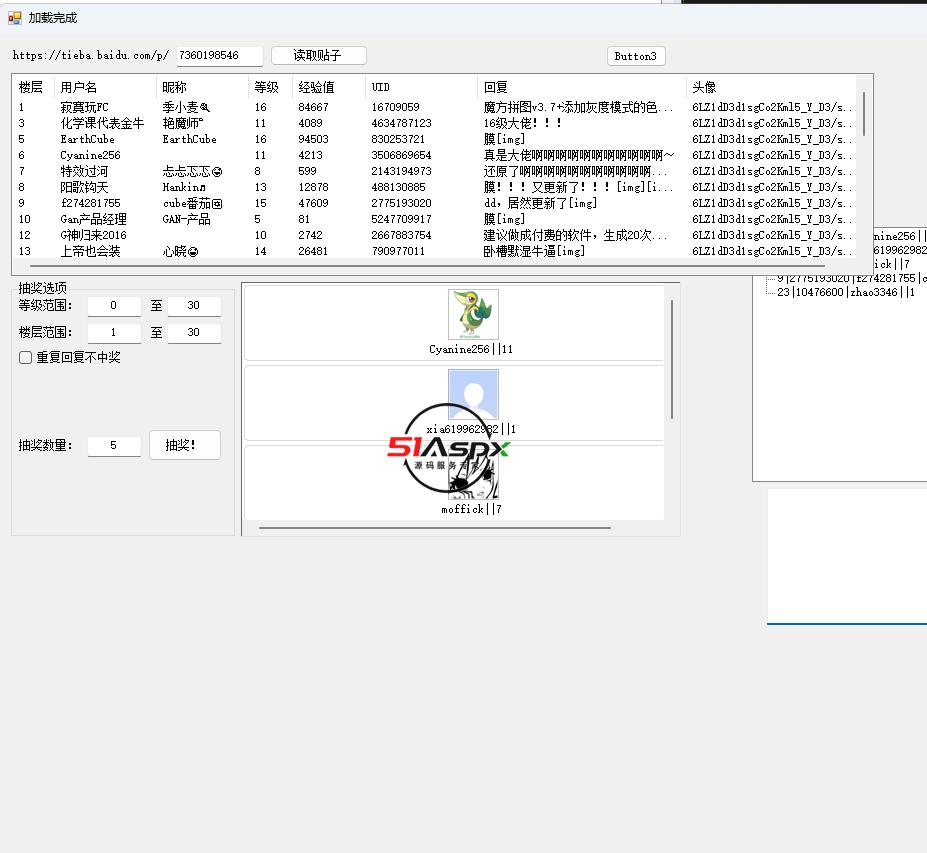
Task: Toggle the 重复回复不中奖 checkbox
Action: [26, 358]
